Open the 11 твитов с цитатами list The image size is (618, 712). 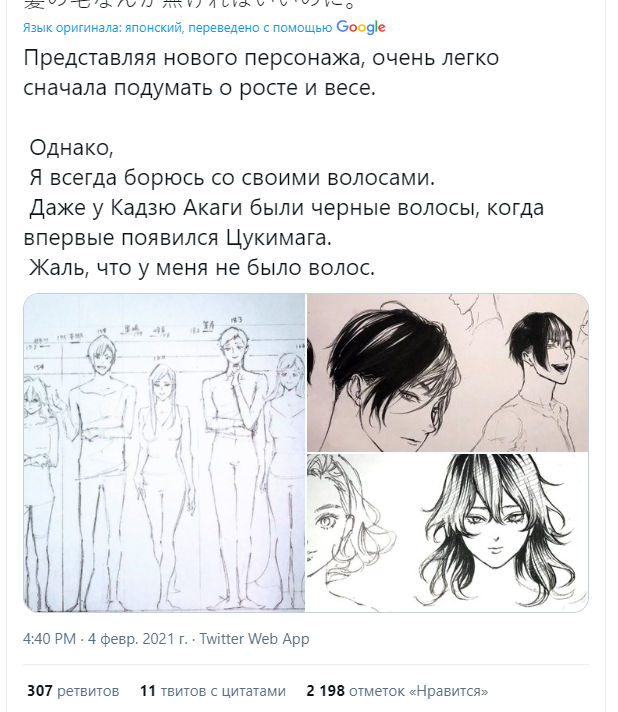pos(213,691)
